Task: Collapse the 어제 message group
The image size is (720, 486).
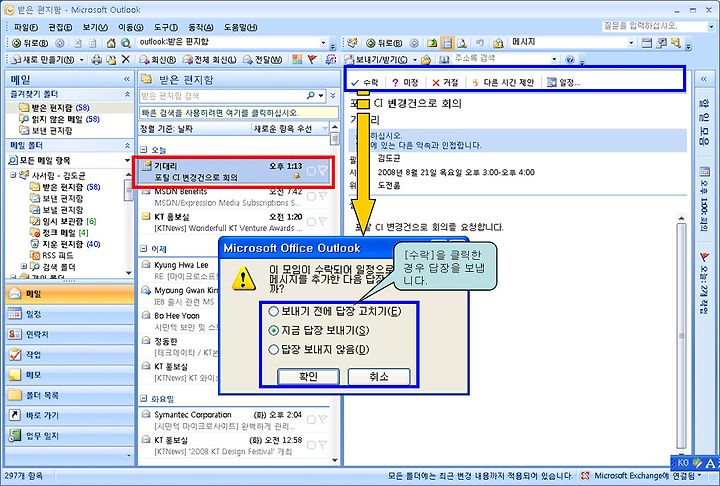Action: click(x=144, y=249)
